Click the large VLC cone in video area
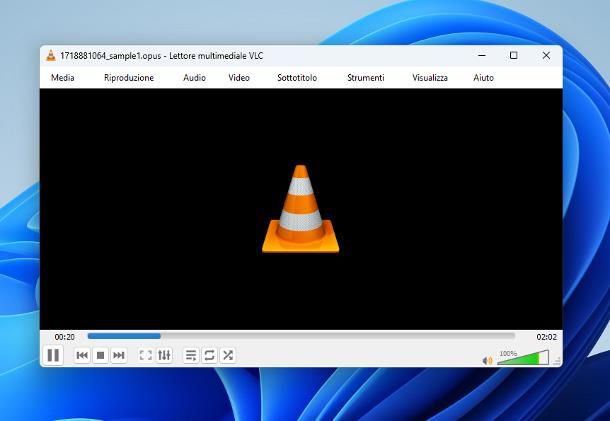Image resolution: width=610 pixels, height=421 pixels. pyautogui.click(x=301, y=209)
